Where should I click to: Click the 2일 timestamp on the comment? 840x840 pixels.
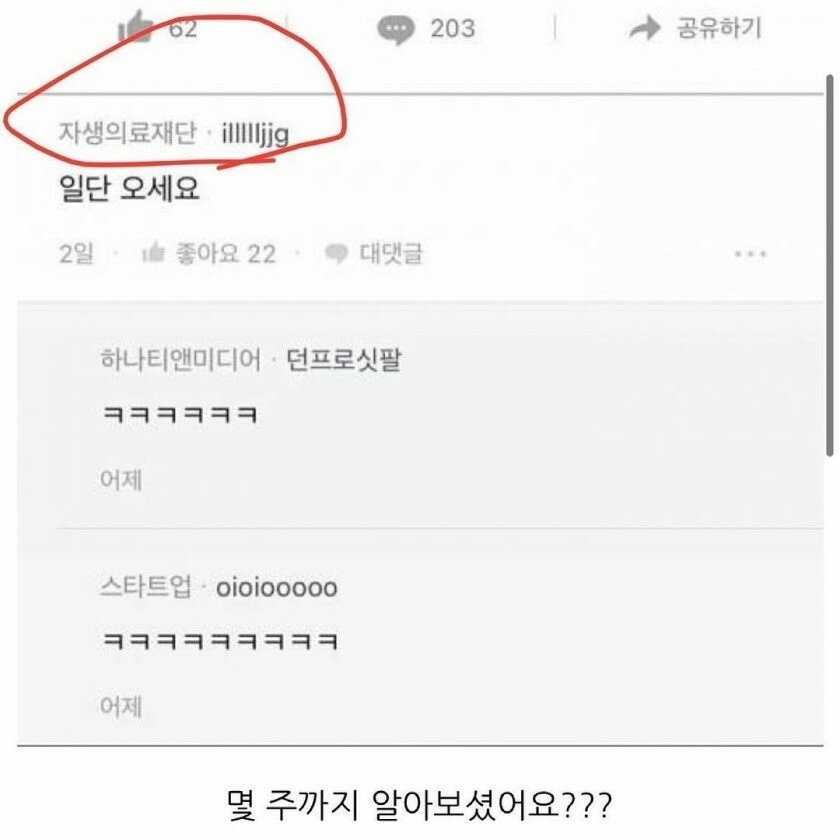click(x=76, y=253)
